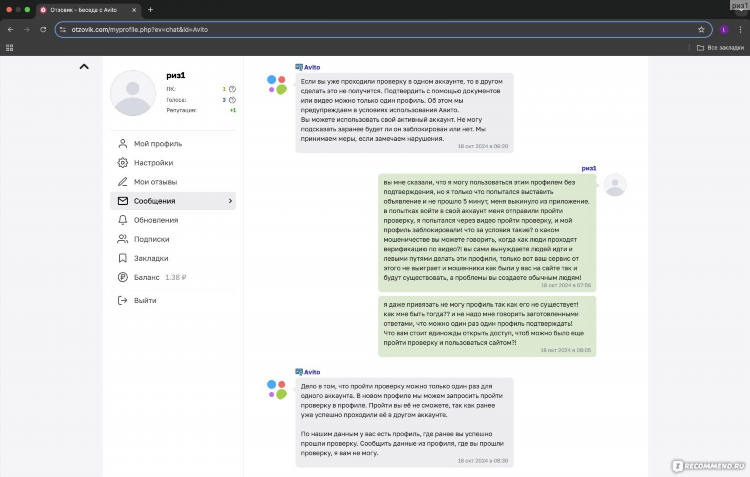
Task: Click the timestamp '18 окт 2024 в 08:20'
Action: click(x=483, y=146)
